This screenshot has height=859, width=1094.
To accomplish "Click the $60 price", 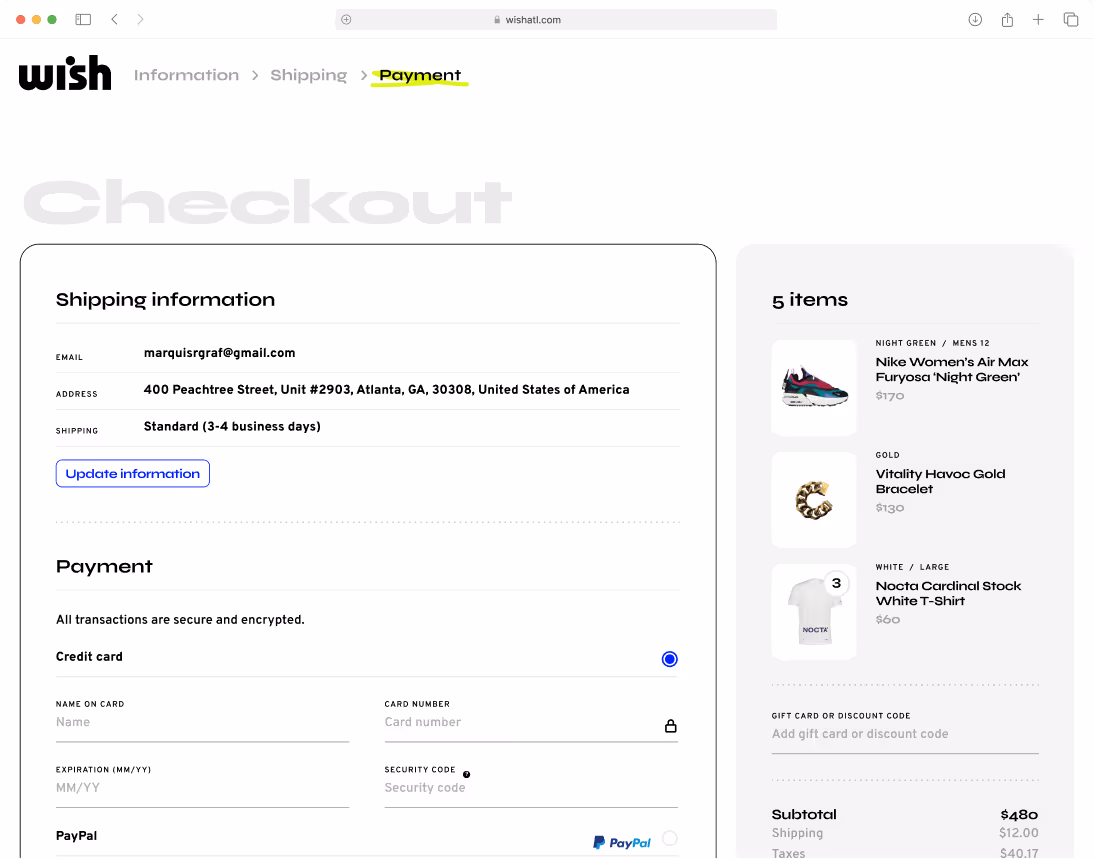I will pos(887,620).
